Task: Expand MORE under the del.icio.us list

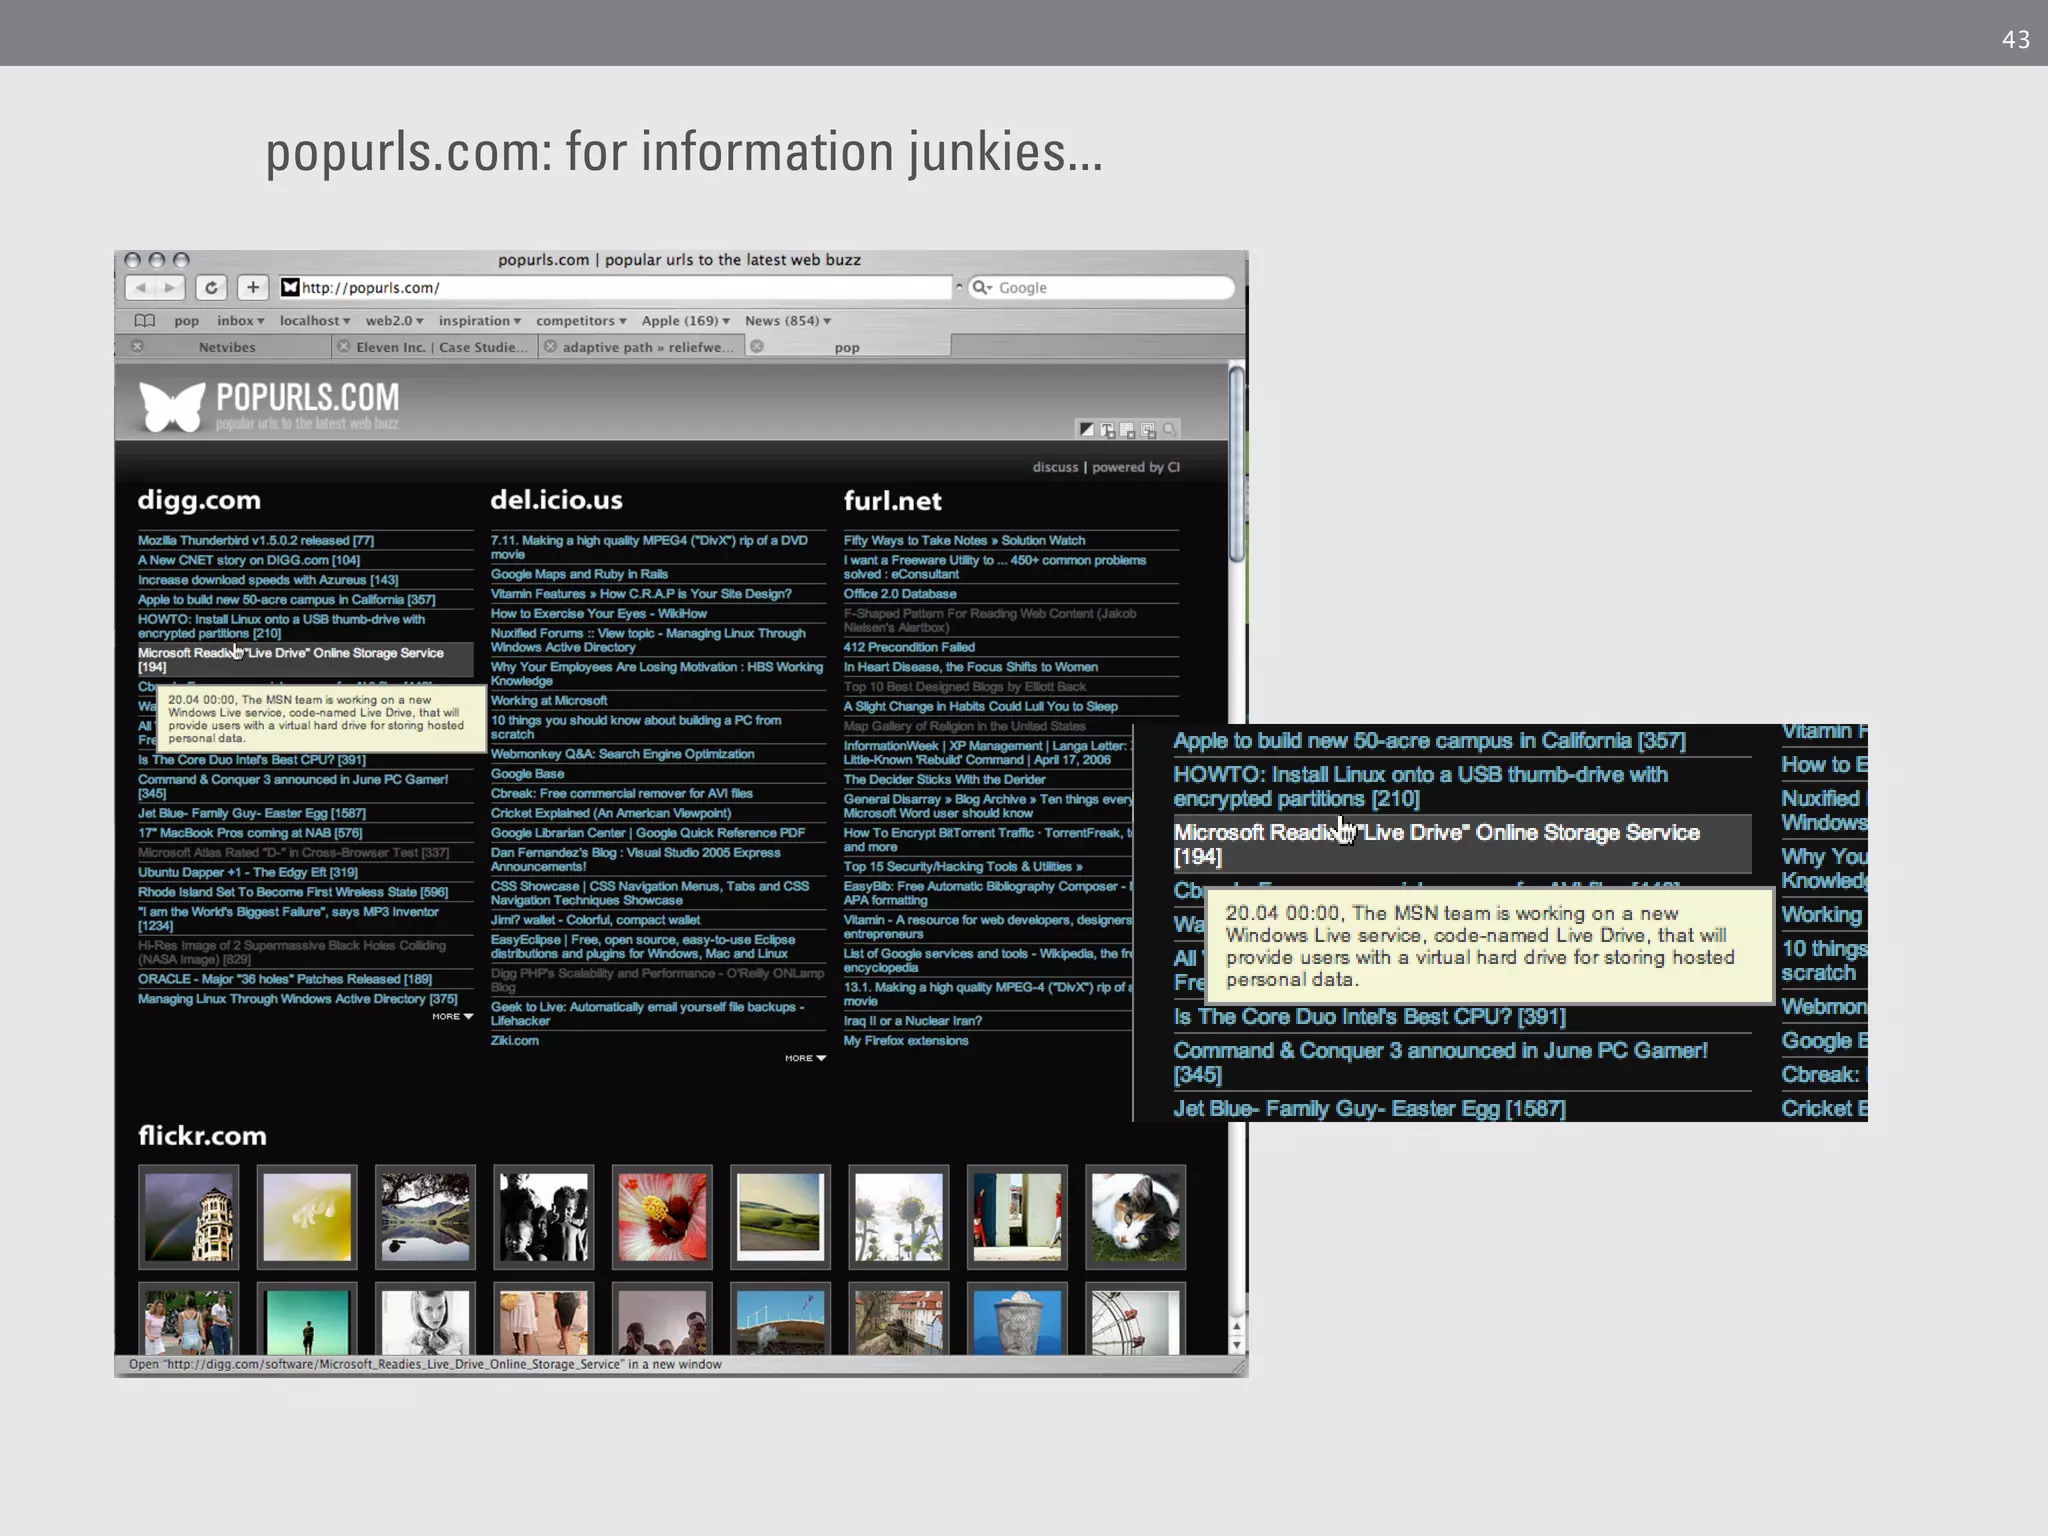Action: click(x=805, y=1058)
